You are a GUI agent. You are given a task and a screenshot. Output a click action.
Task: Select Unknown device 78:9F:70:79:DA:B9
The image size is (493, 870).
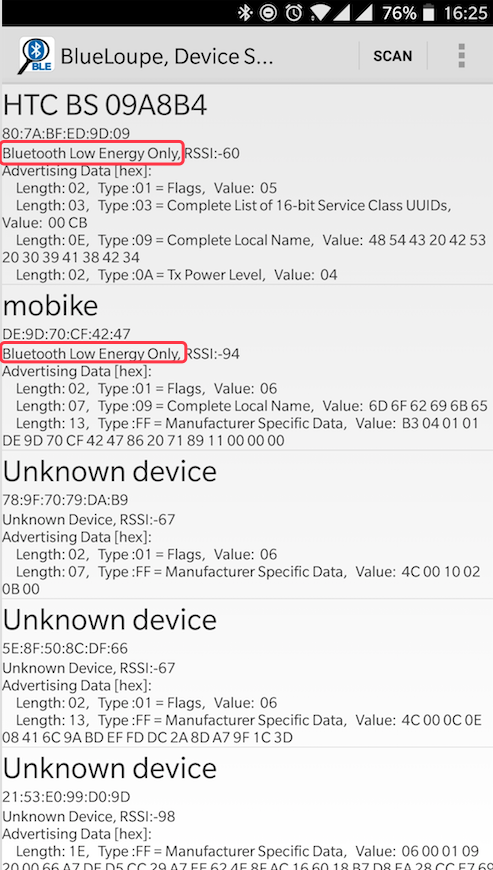coord(246,524)
